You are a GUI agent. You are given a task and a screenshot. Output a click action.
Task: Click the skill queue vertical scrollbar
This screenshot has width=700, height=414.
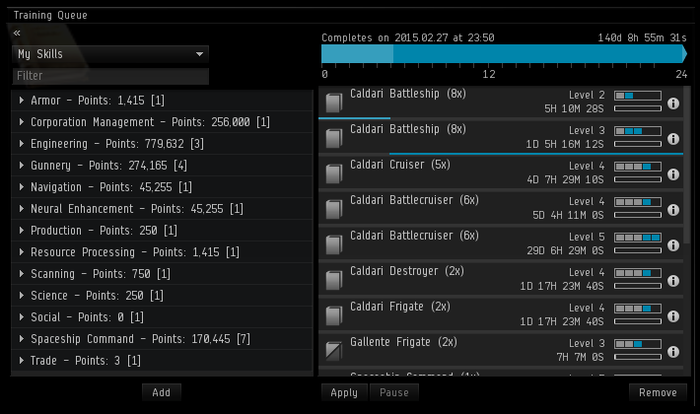[x=687, y=165]
